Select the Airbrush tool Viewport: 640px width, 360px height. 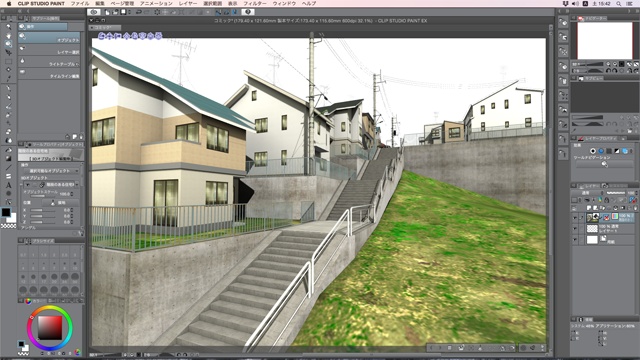(x=8, y=115)
